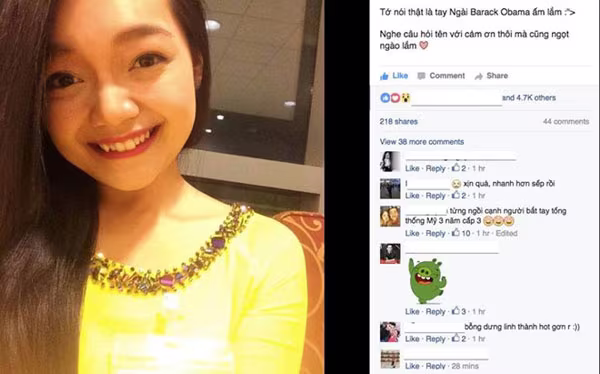This screenshot has height=374, width=600.
Task: Like the 'bỗng dưng linh thành hot gơn' comment
Action: pyautogui.click(x=412, y=339)
